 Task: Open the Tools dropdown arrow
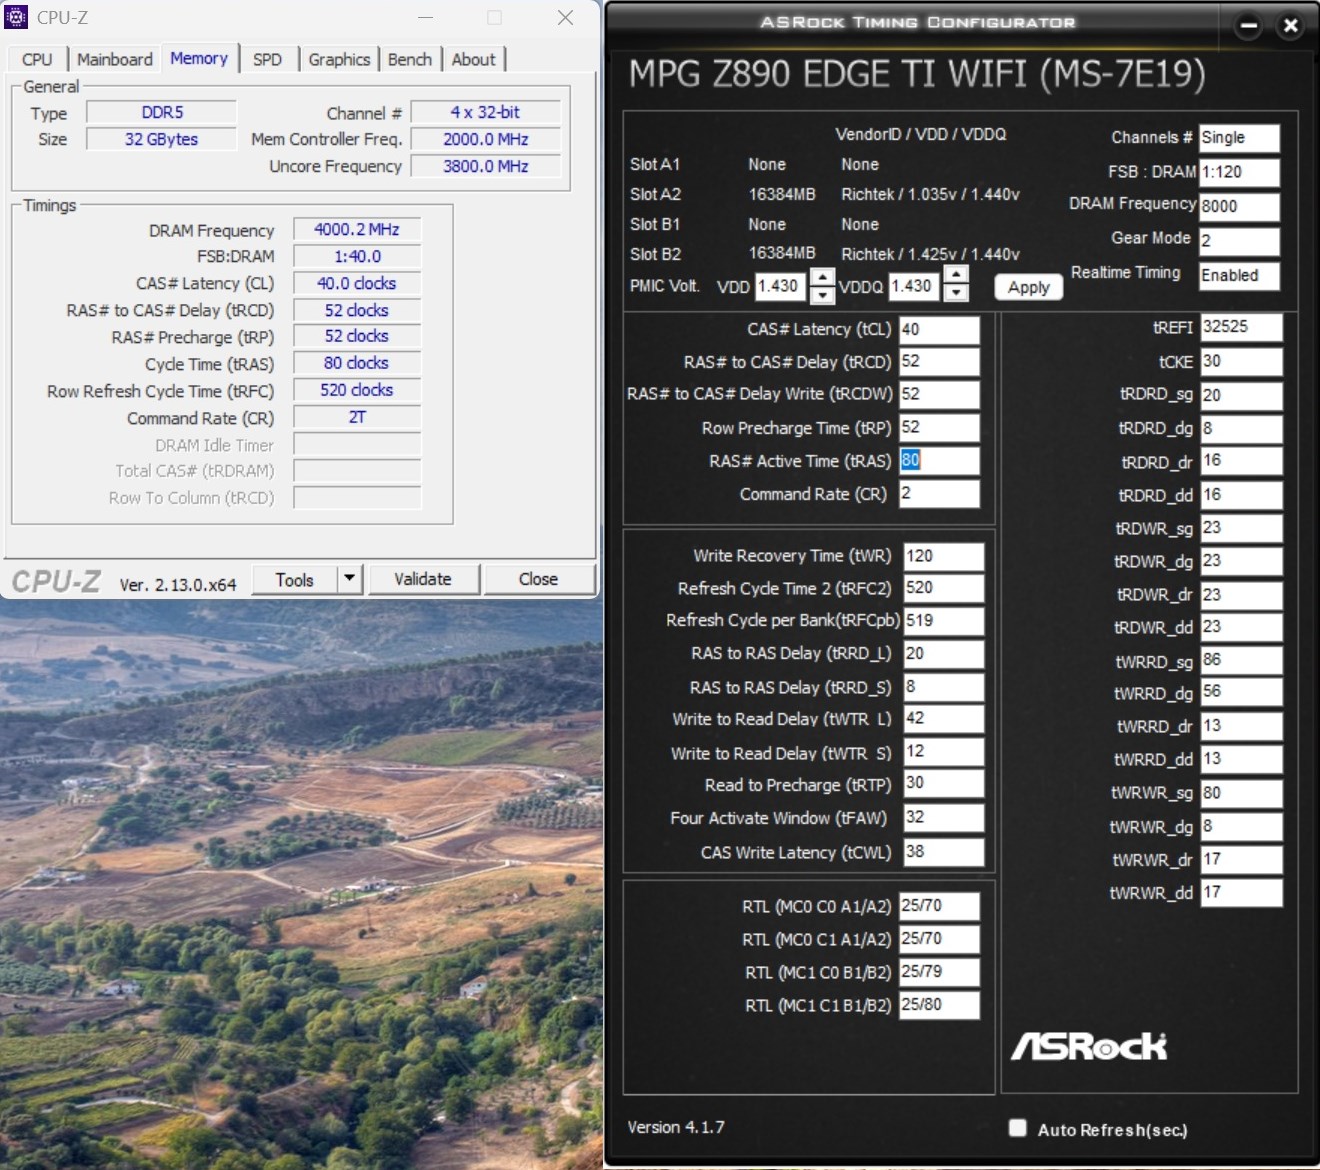(349, 579)
